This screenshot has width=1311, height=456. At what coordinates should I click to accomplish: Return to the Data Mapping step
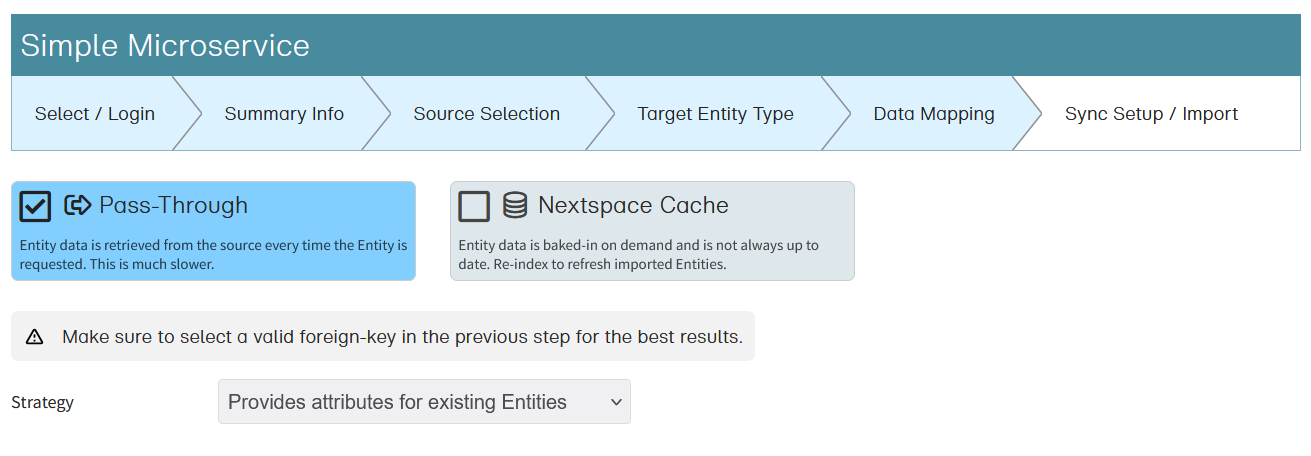click(x=933, y=114)
